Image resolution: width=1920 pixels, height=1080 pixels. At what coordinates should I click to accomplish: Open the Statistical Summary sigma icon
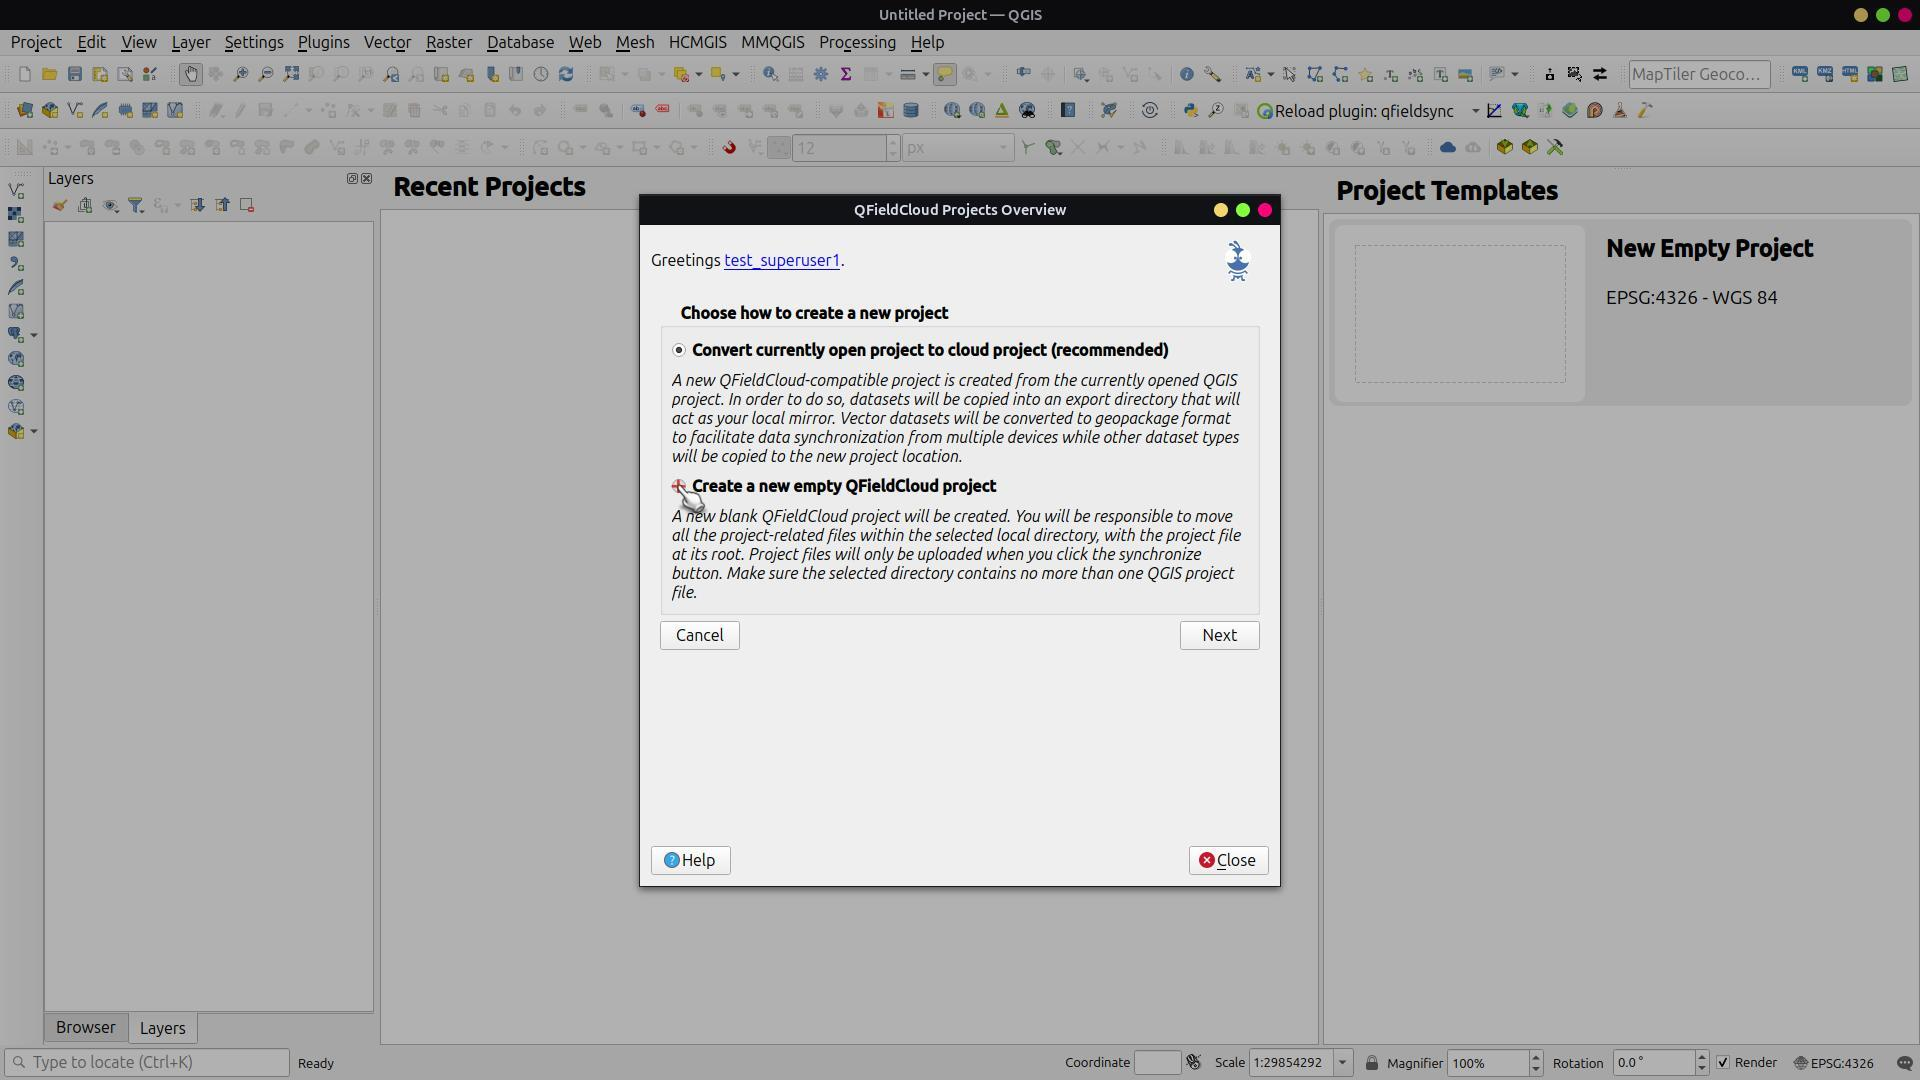pyautogui.click(x=846, y=74)
